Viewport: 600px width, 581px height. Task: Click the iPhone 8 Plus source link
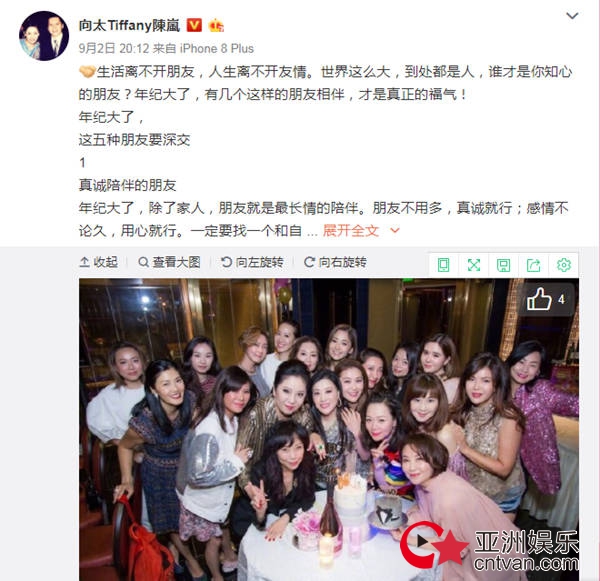(x=217, y=49)
